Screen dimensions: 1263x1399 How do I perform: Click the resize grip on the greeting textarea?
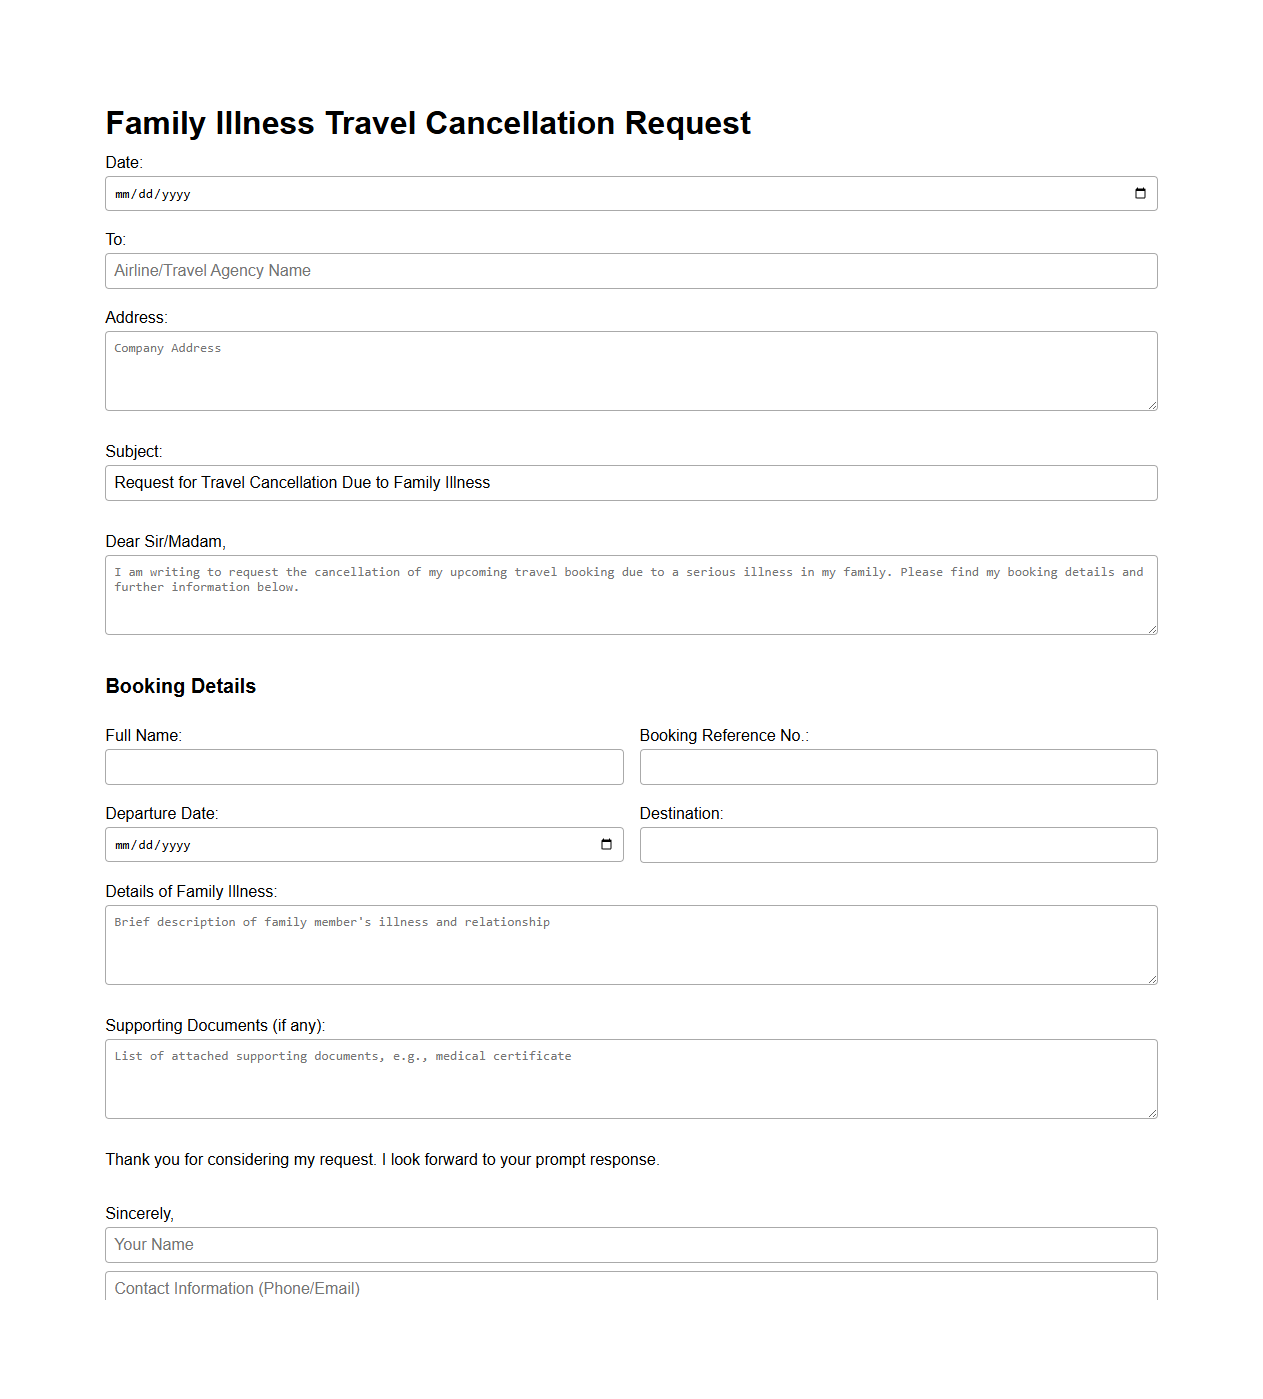coord(1152,628)
